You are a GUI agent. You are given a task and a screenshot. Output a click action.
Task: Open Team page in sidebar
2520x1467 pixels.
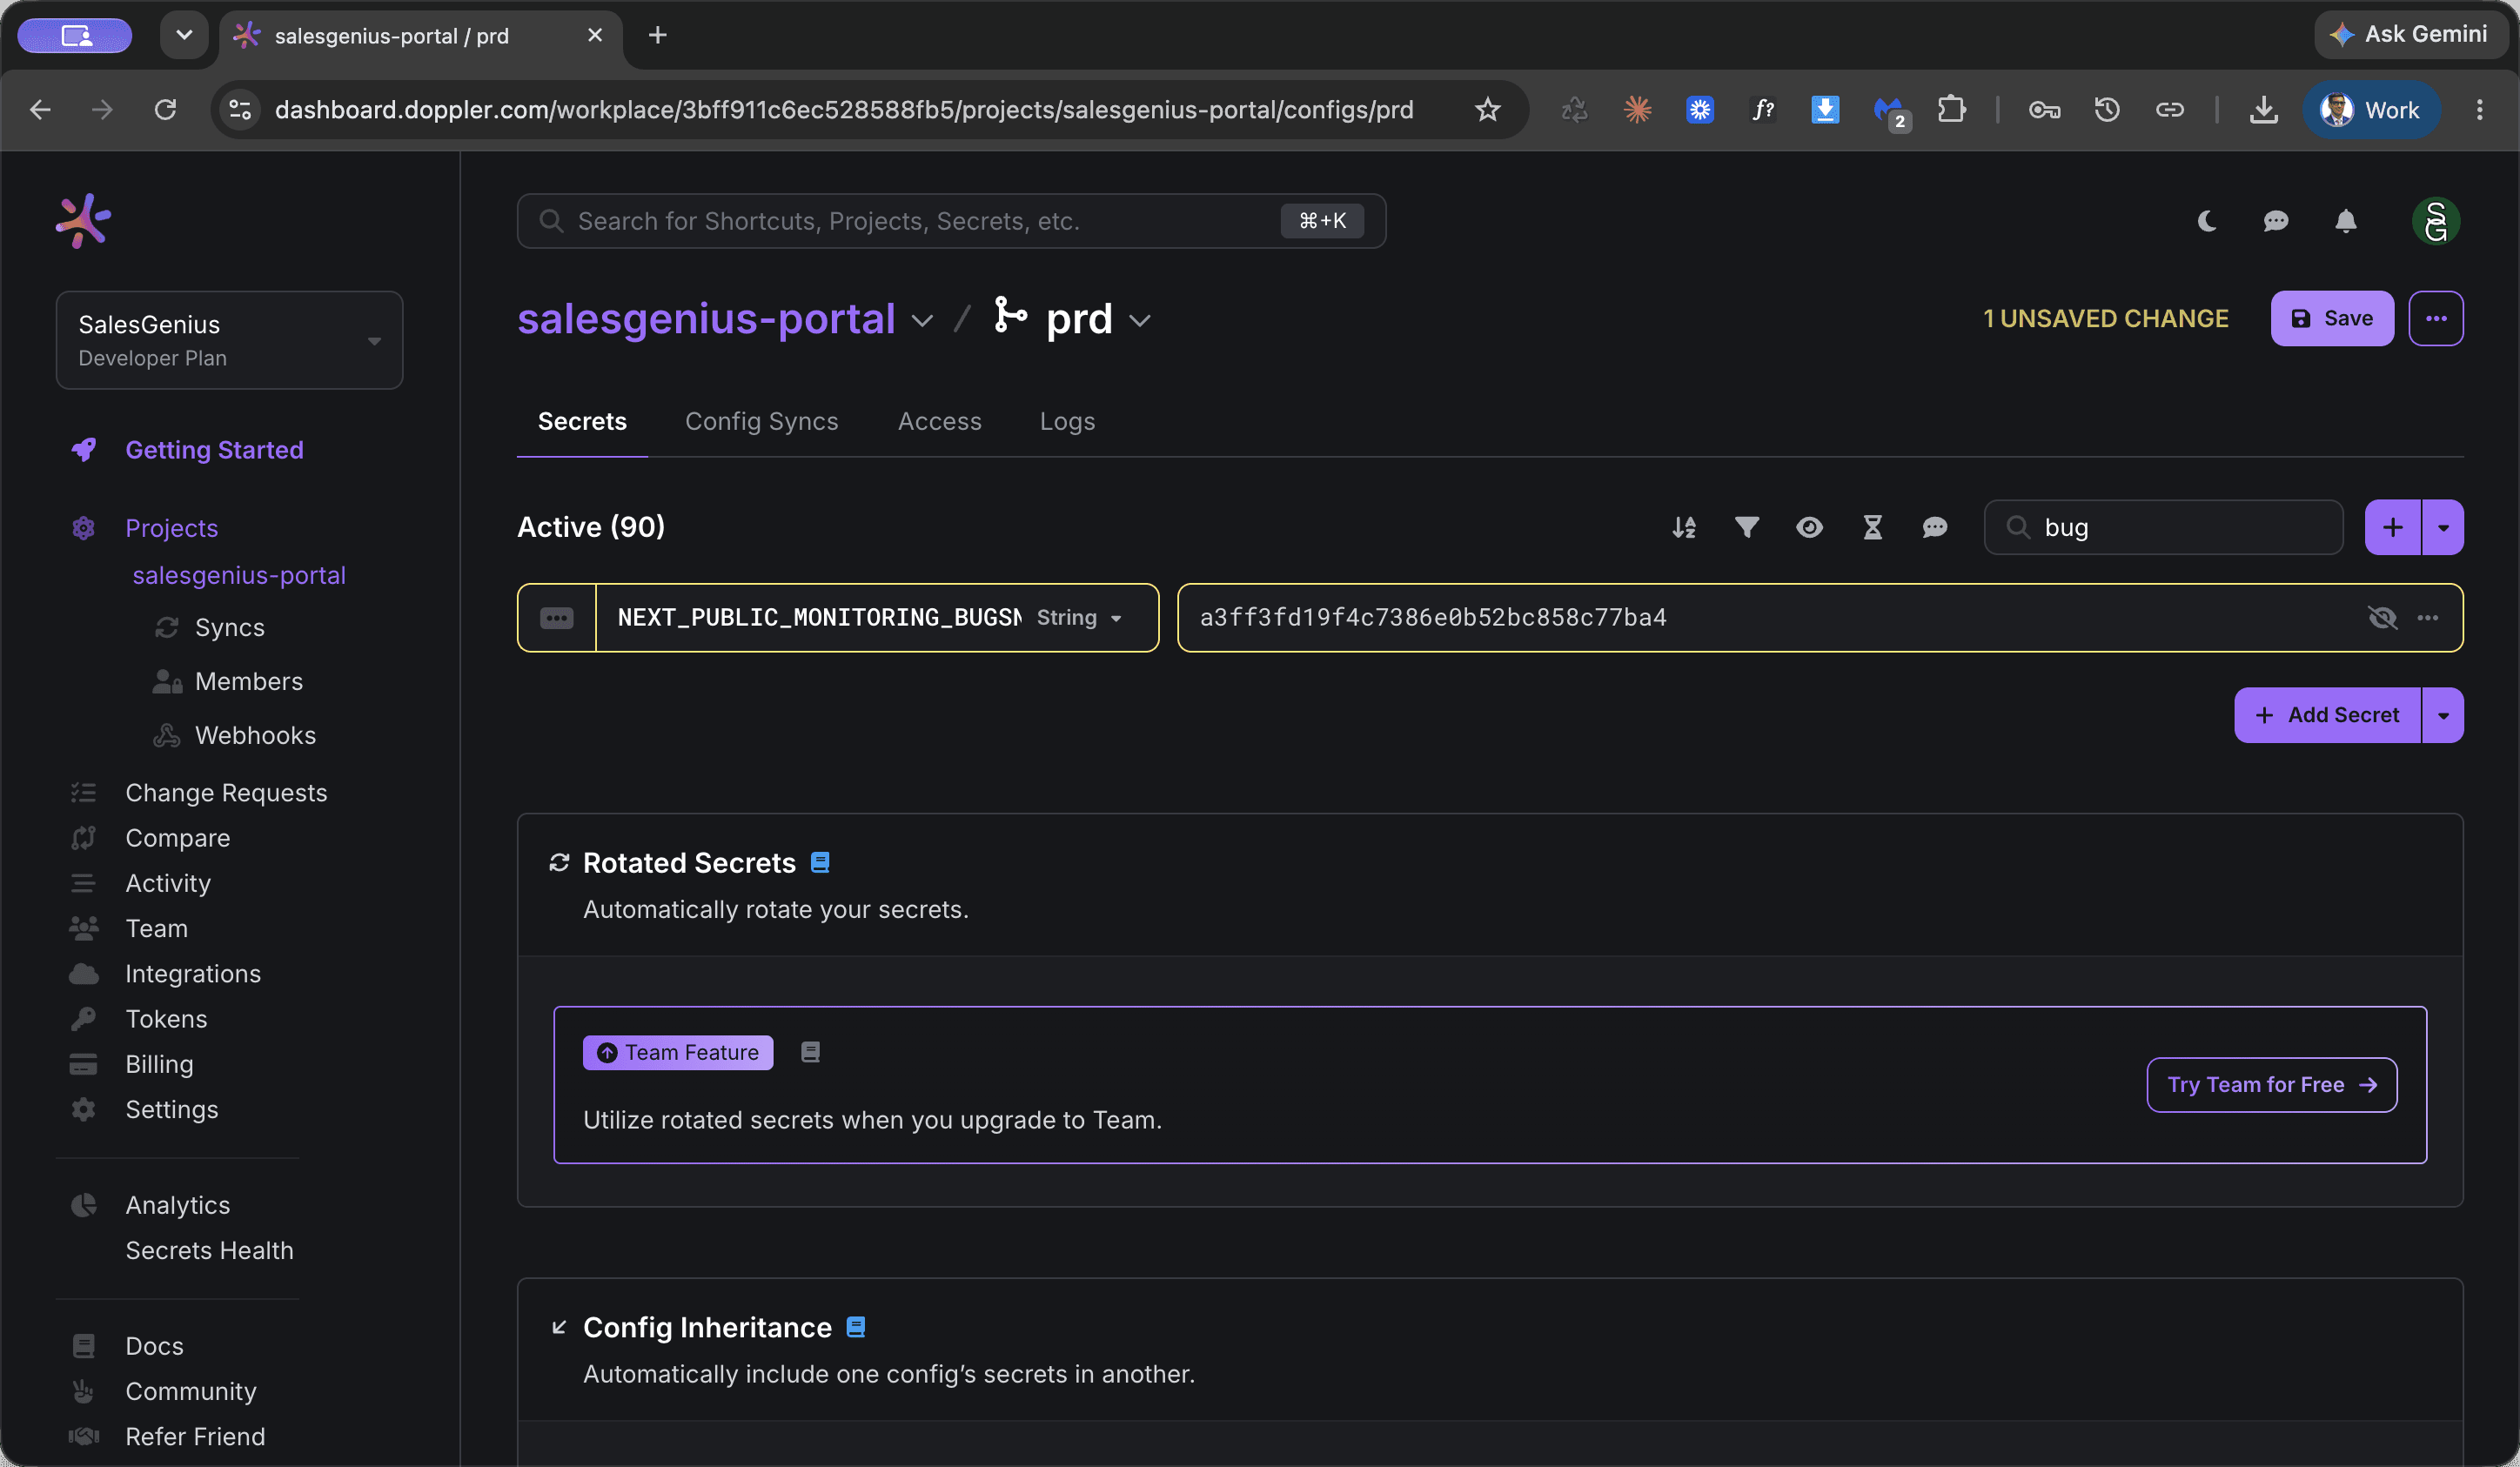click(156, 929)
